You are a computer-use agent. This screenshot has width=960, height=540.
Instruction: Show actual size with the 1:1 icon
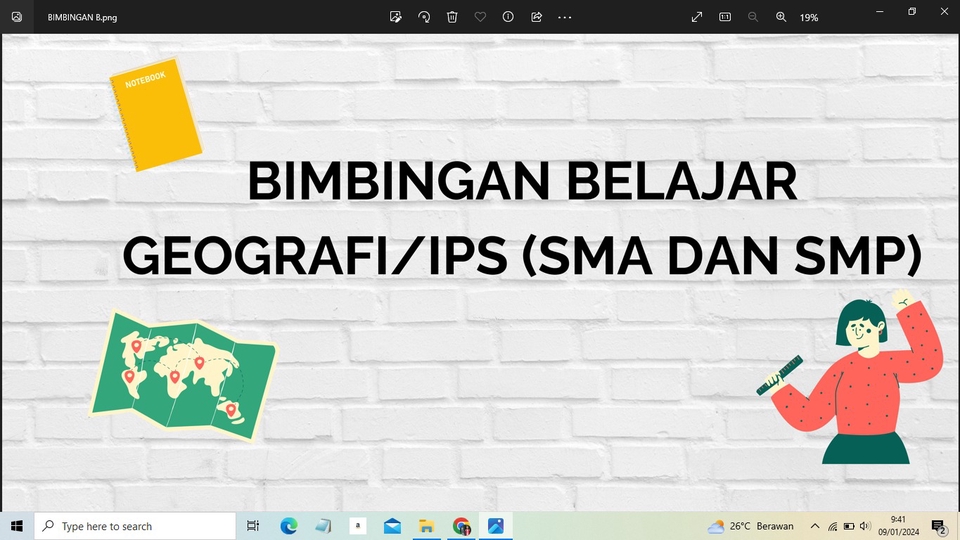pyautogui.click(x=725, y=17)
